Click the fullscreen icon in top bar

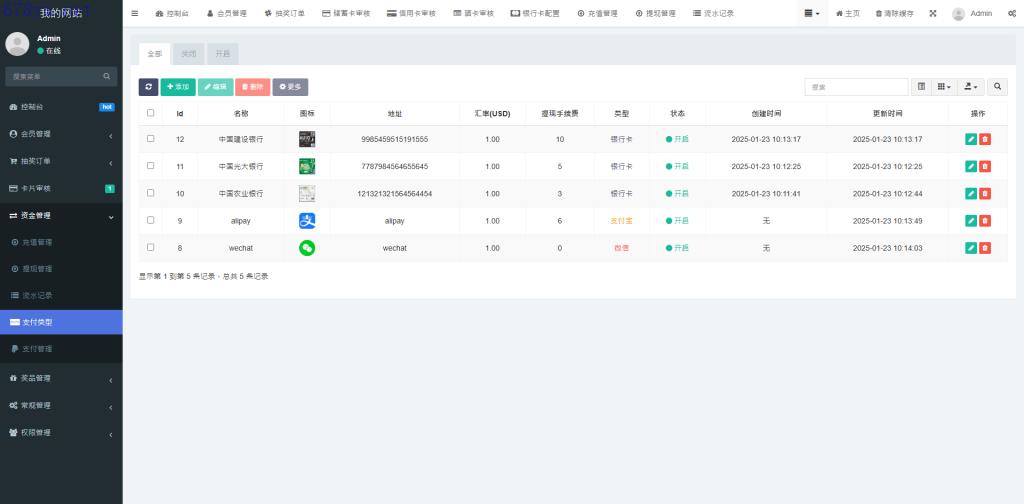[x=933, y=13]
